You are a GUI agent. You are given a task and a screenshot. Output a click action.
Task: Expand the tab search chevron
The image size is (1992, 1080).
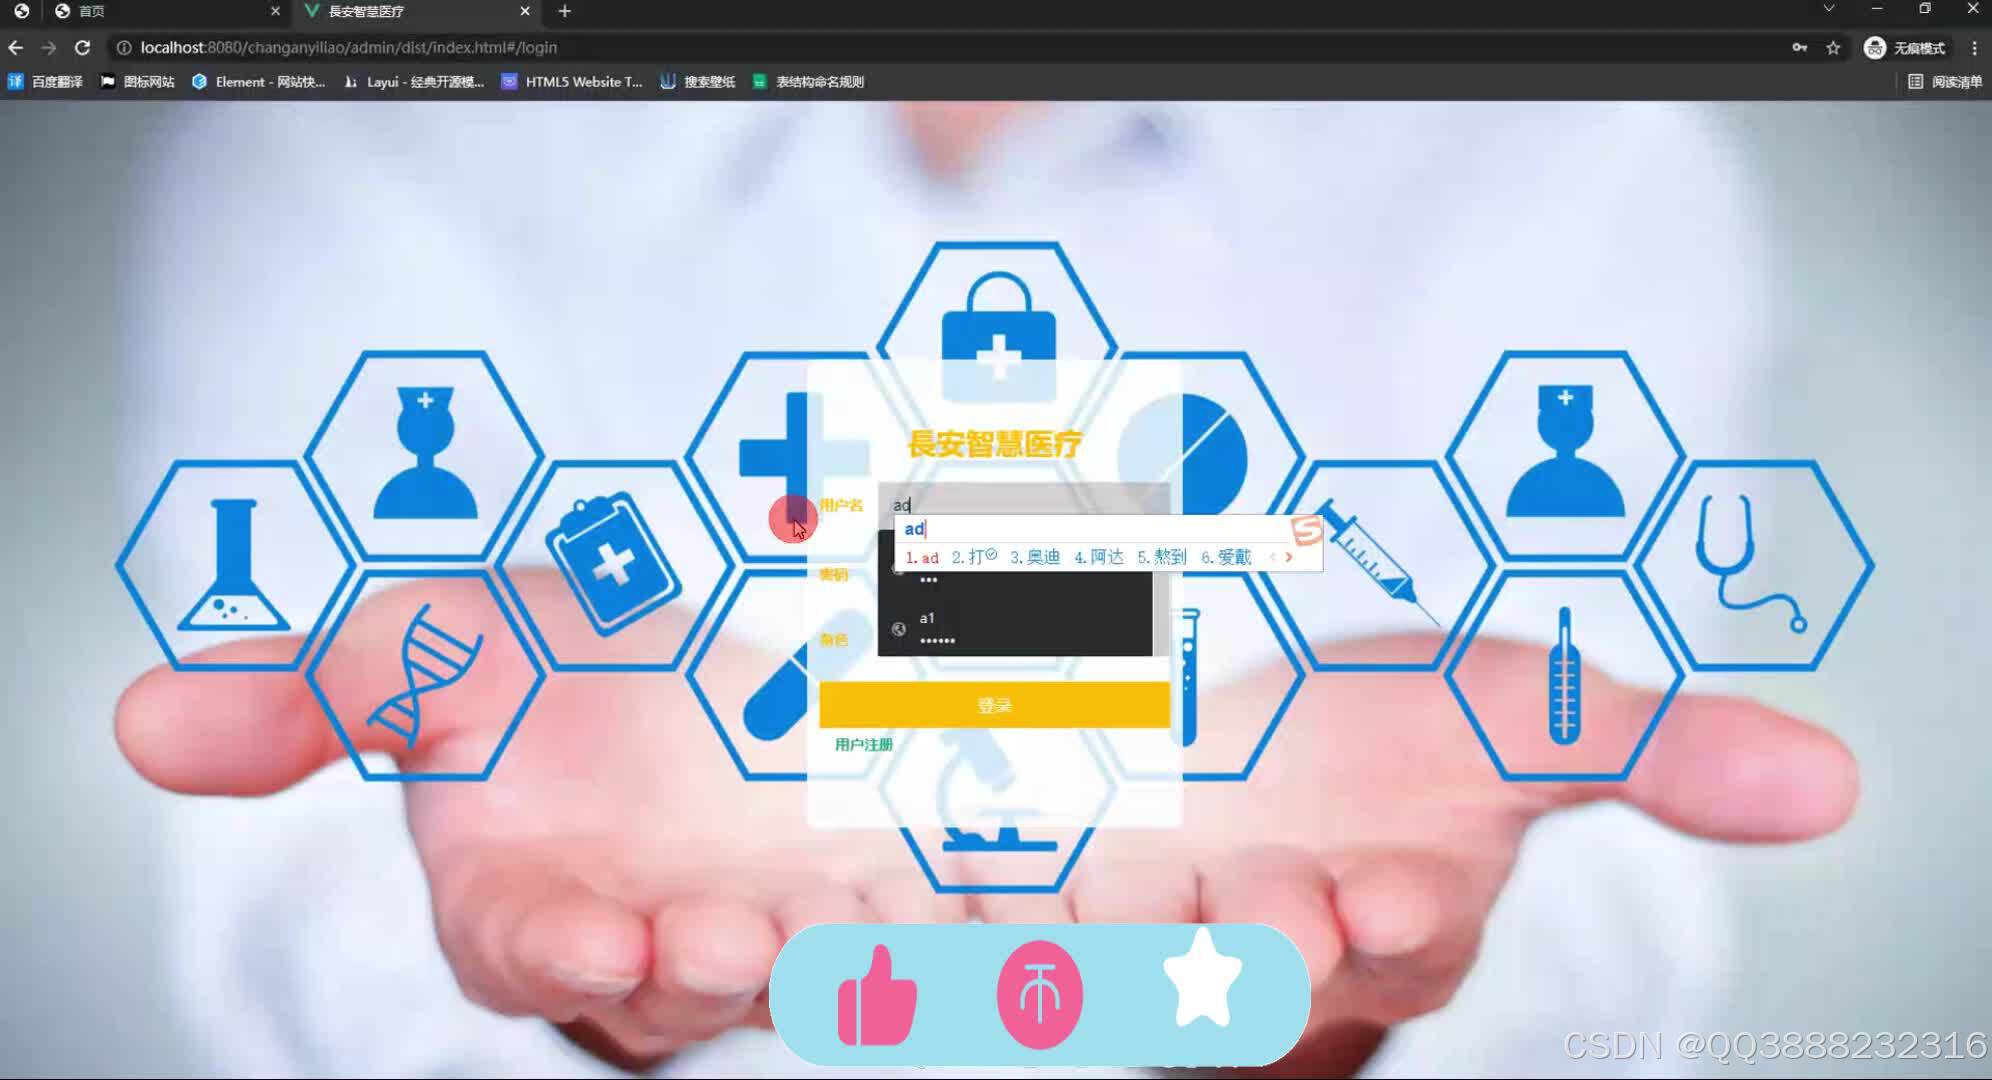[1828, 9]
